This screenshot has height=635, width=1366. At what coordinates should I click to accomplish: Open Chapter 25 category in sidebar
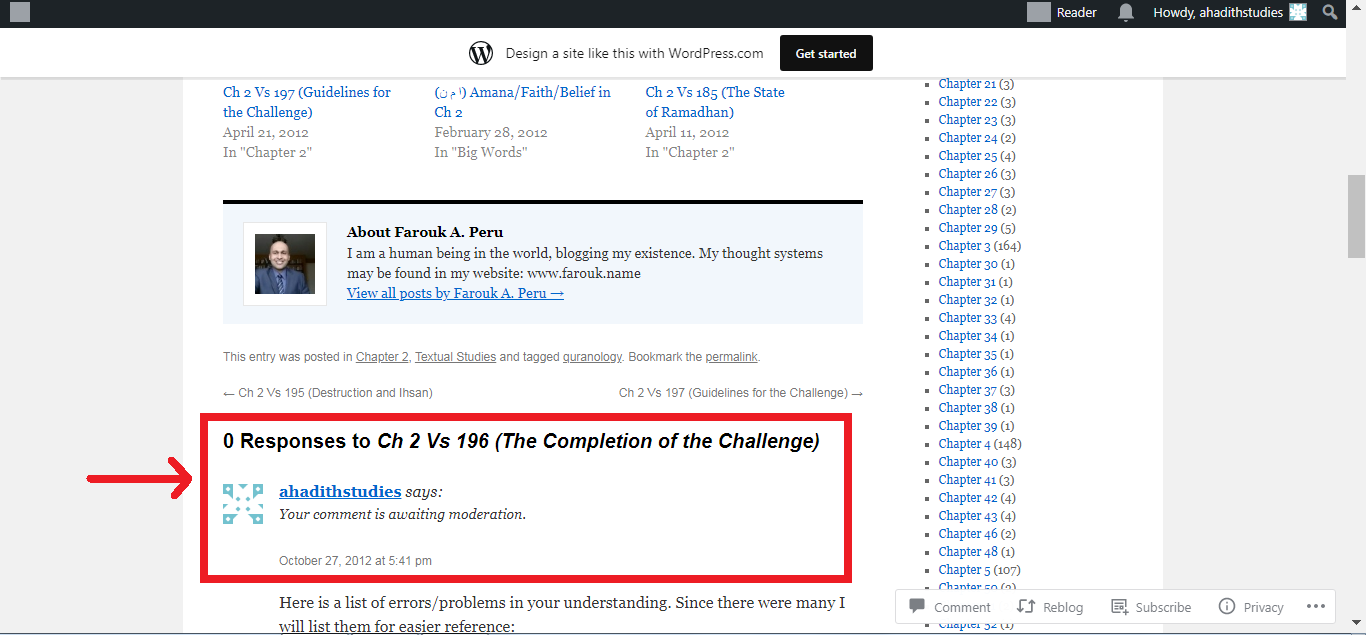click(967, 156)
